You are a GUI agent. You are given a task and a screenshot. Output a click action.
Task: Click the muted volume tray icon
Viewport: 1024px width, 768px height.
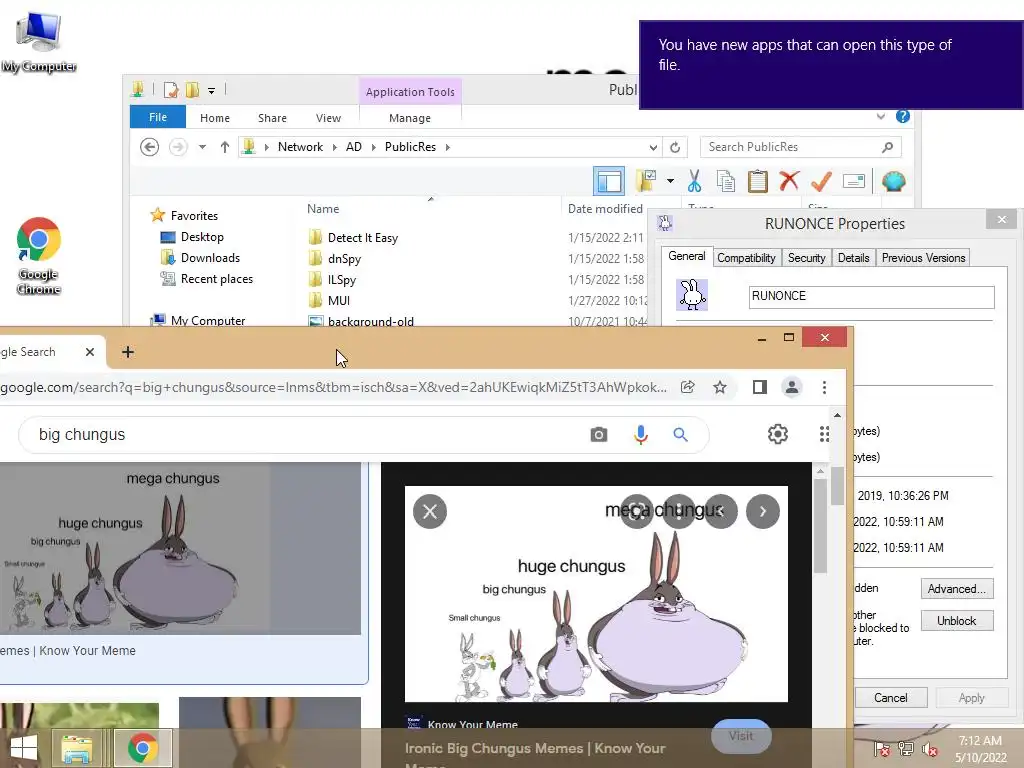(929, 749)
